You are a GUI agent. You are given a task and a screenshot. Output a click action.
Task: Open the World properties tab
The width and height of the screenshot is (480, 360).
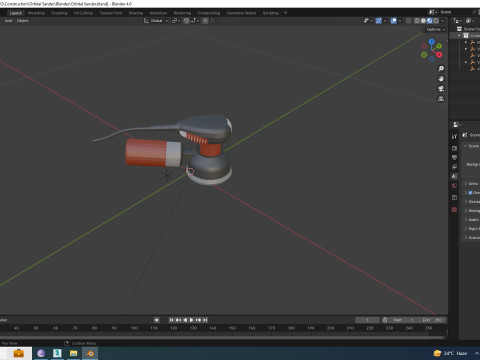454,186
